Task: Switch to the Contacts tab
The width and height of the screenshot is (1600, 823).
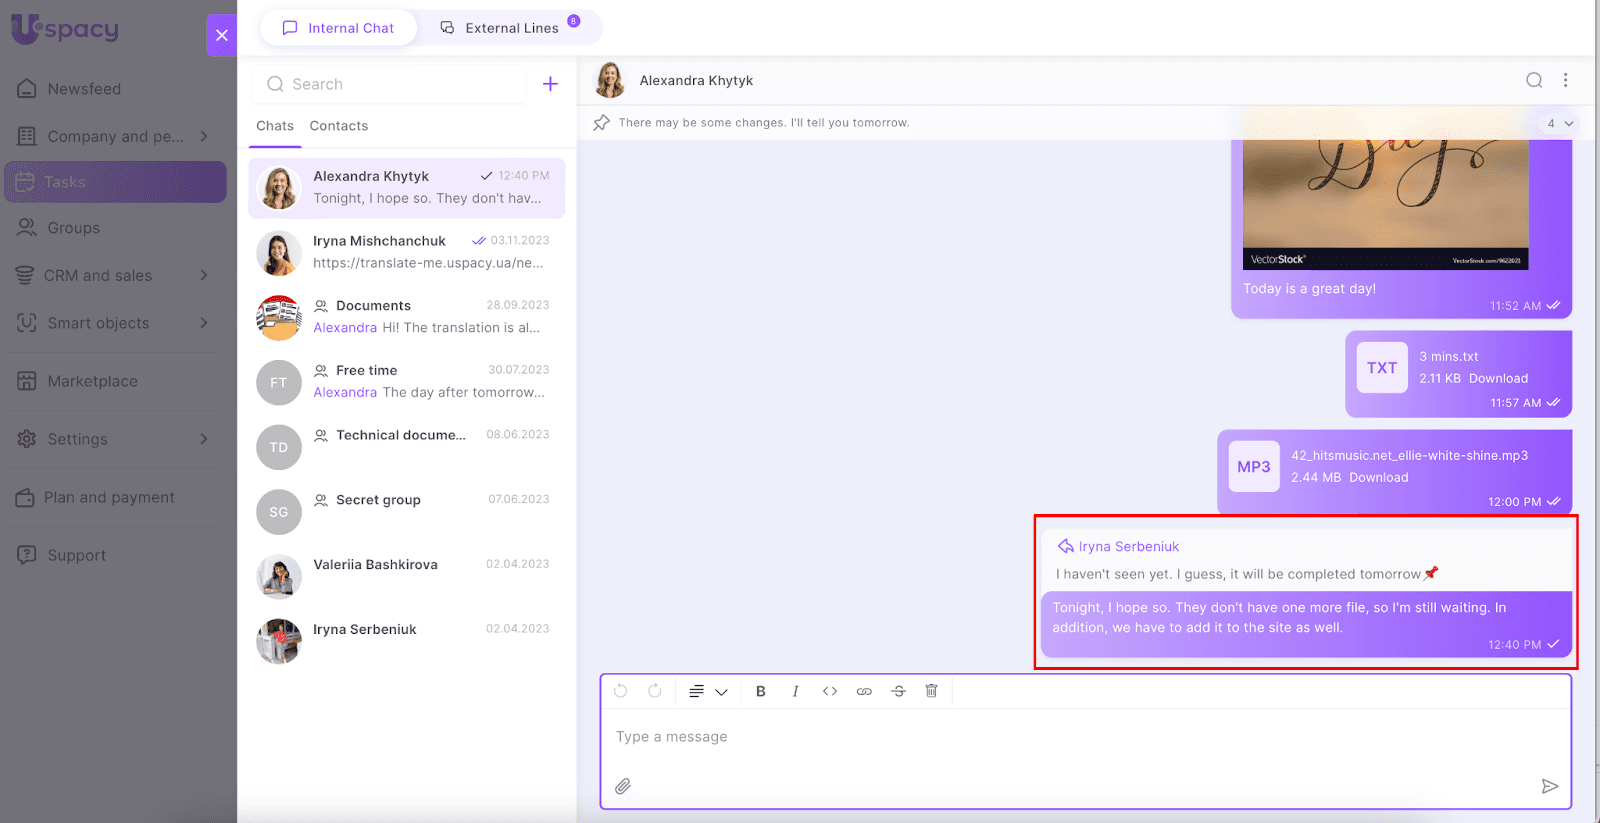Action: (338, 126)
